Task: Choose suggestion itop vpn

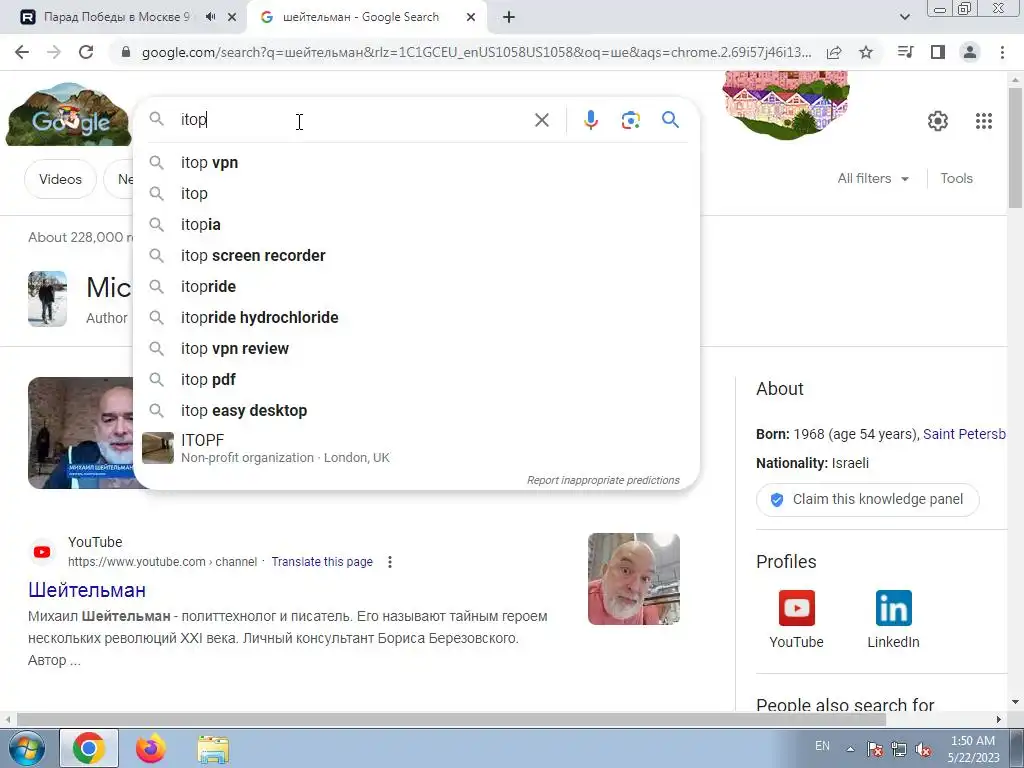Action: (x=415, y=163)
